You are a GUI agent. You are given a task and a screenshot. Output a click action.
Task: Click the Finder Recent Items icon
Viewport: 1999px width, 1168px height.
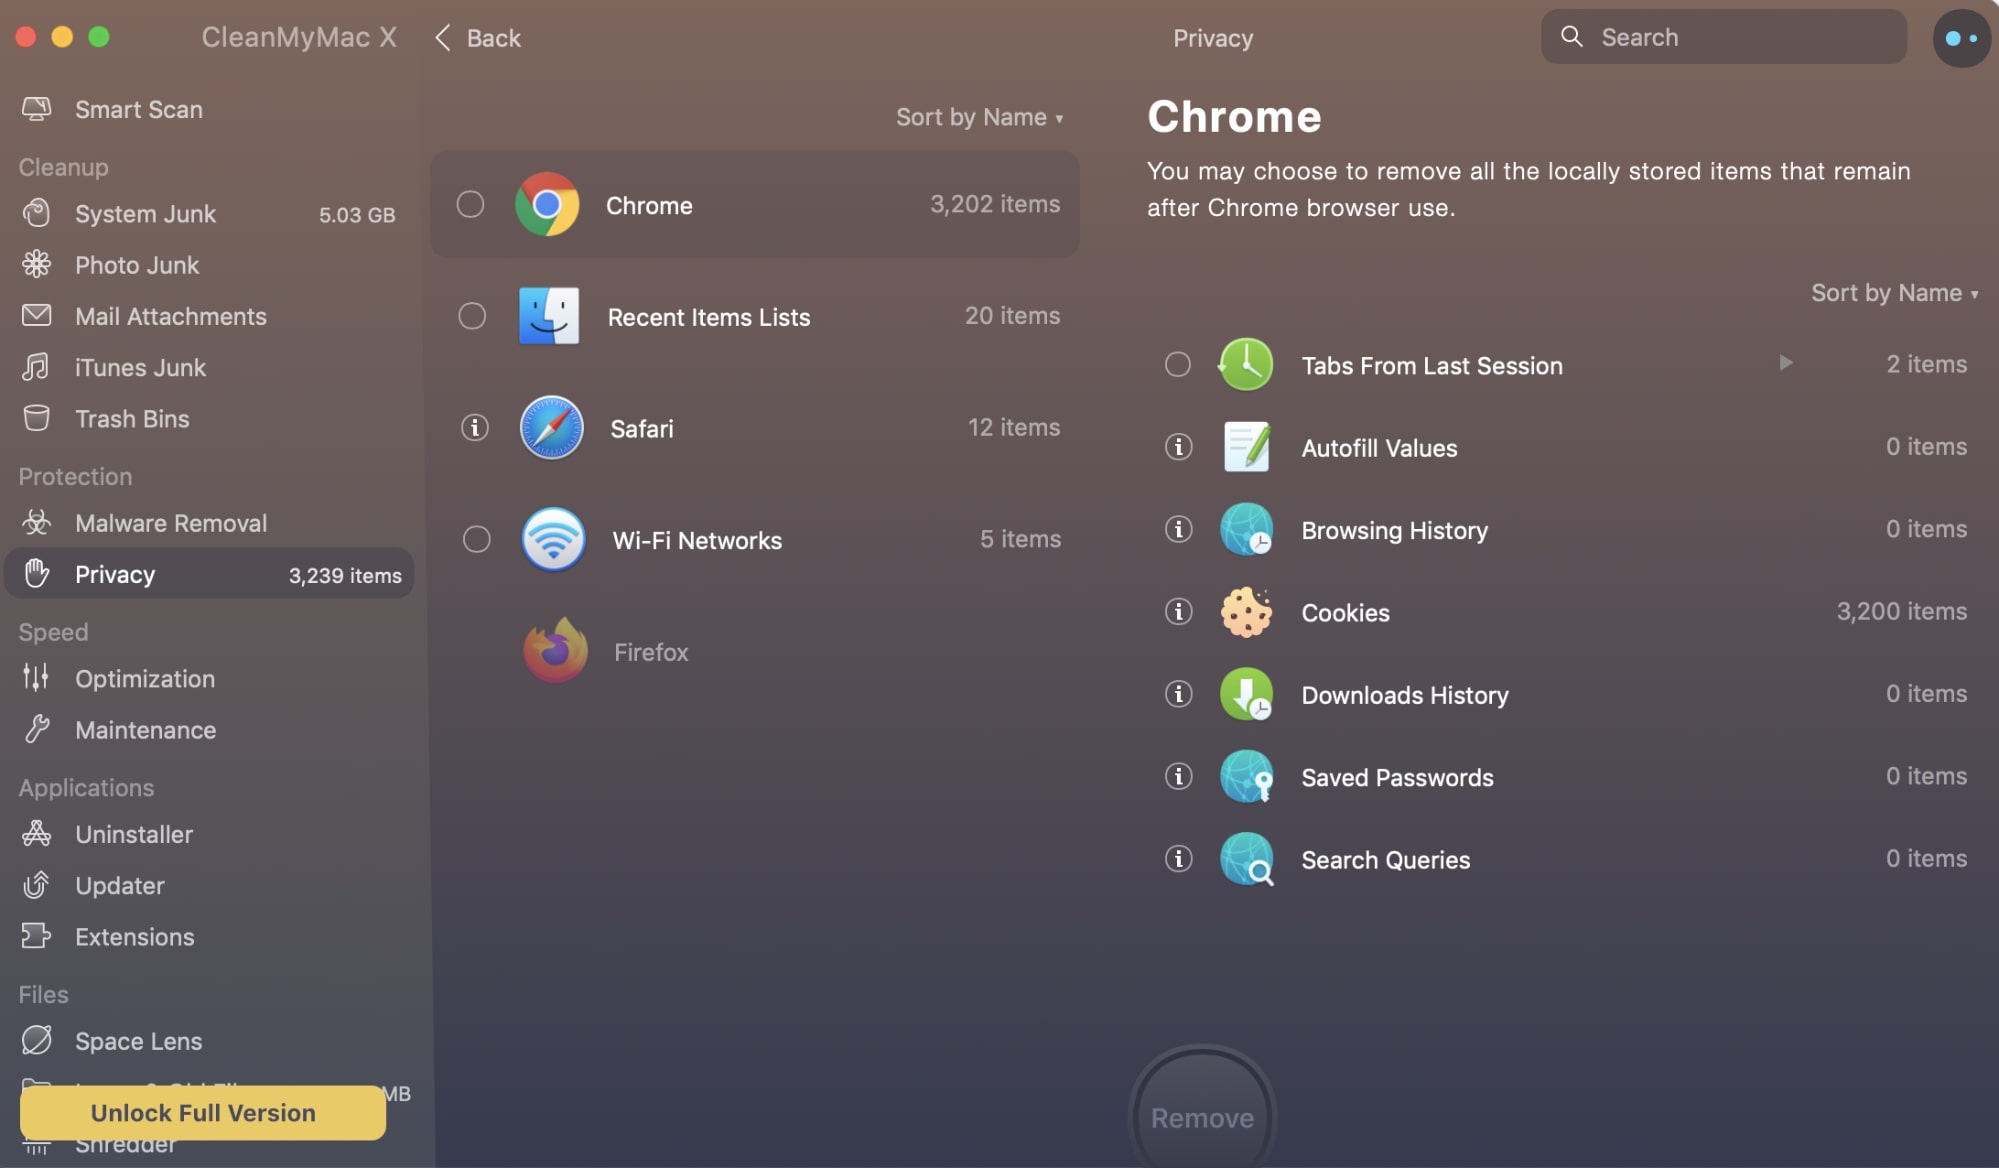pos(549,316)
